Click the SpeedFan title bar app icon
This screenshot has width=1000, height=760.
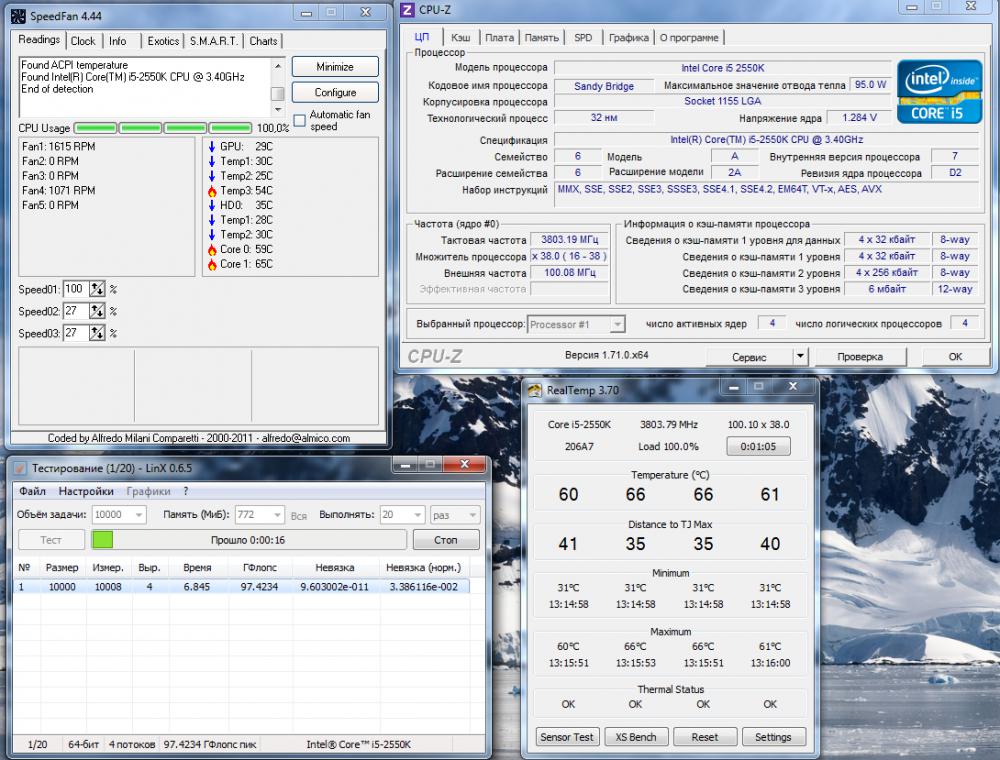point(18,16)
